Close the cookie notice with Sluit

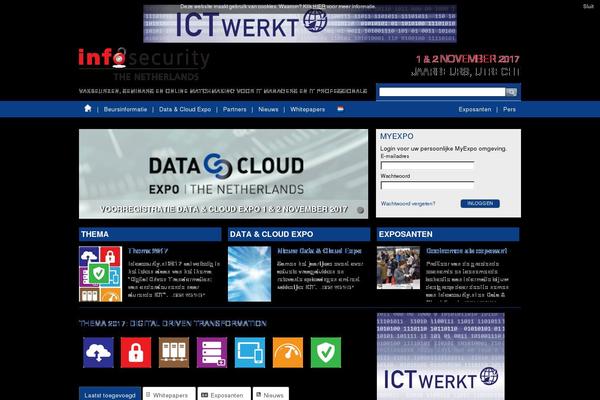pos(588,7)
